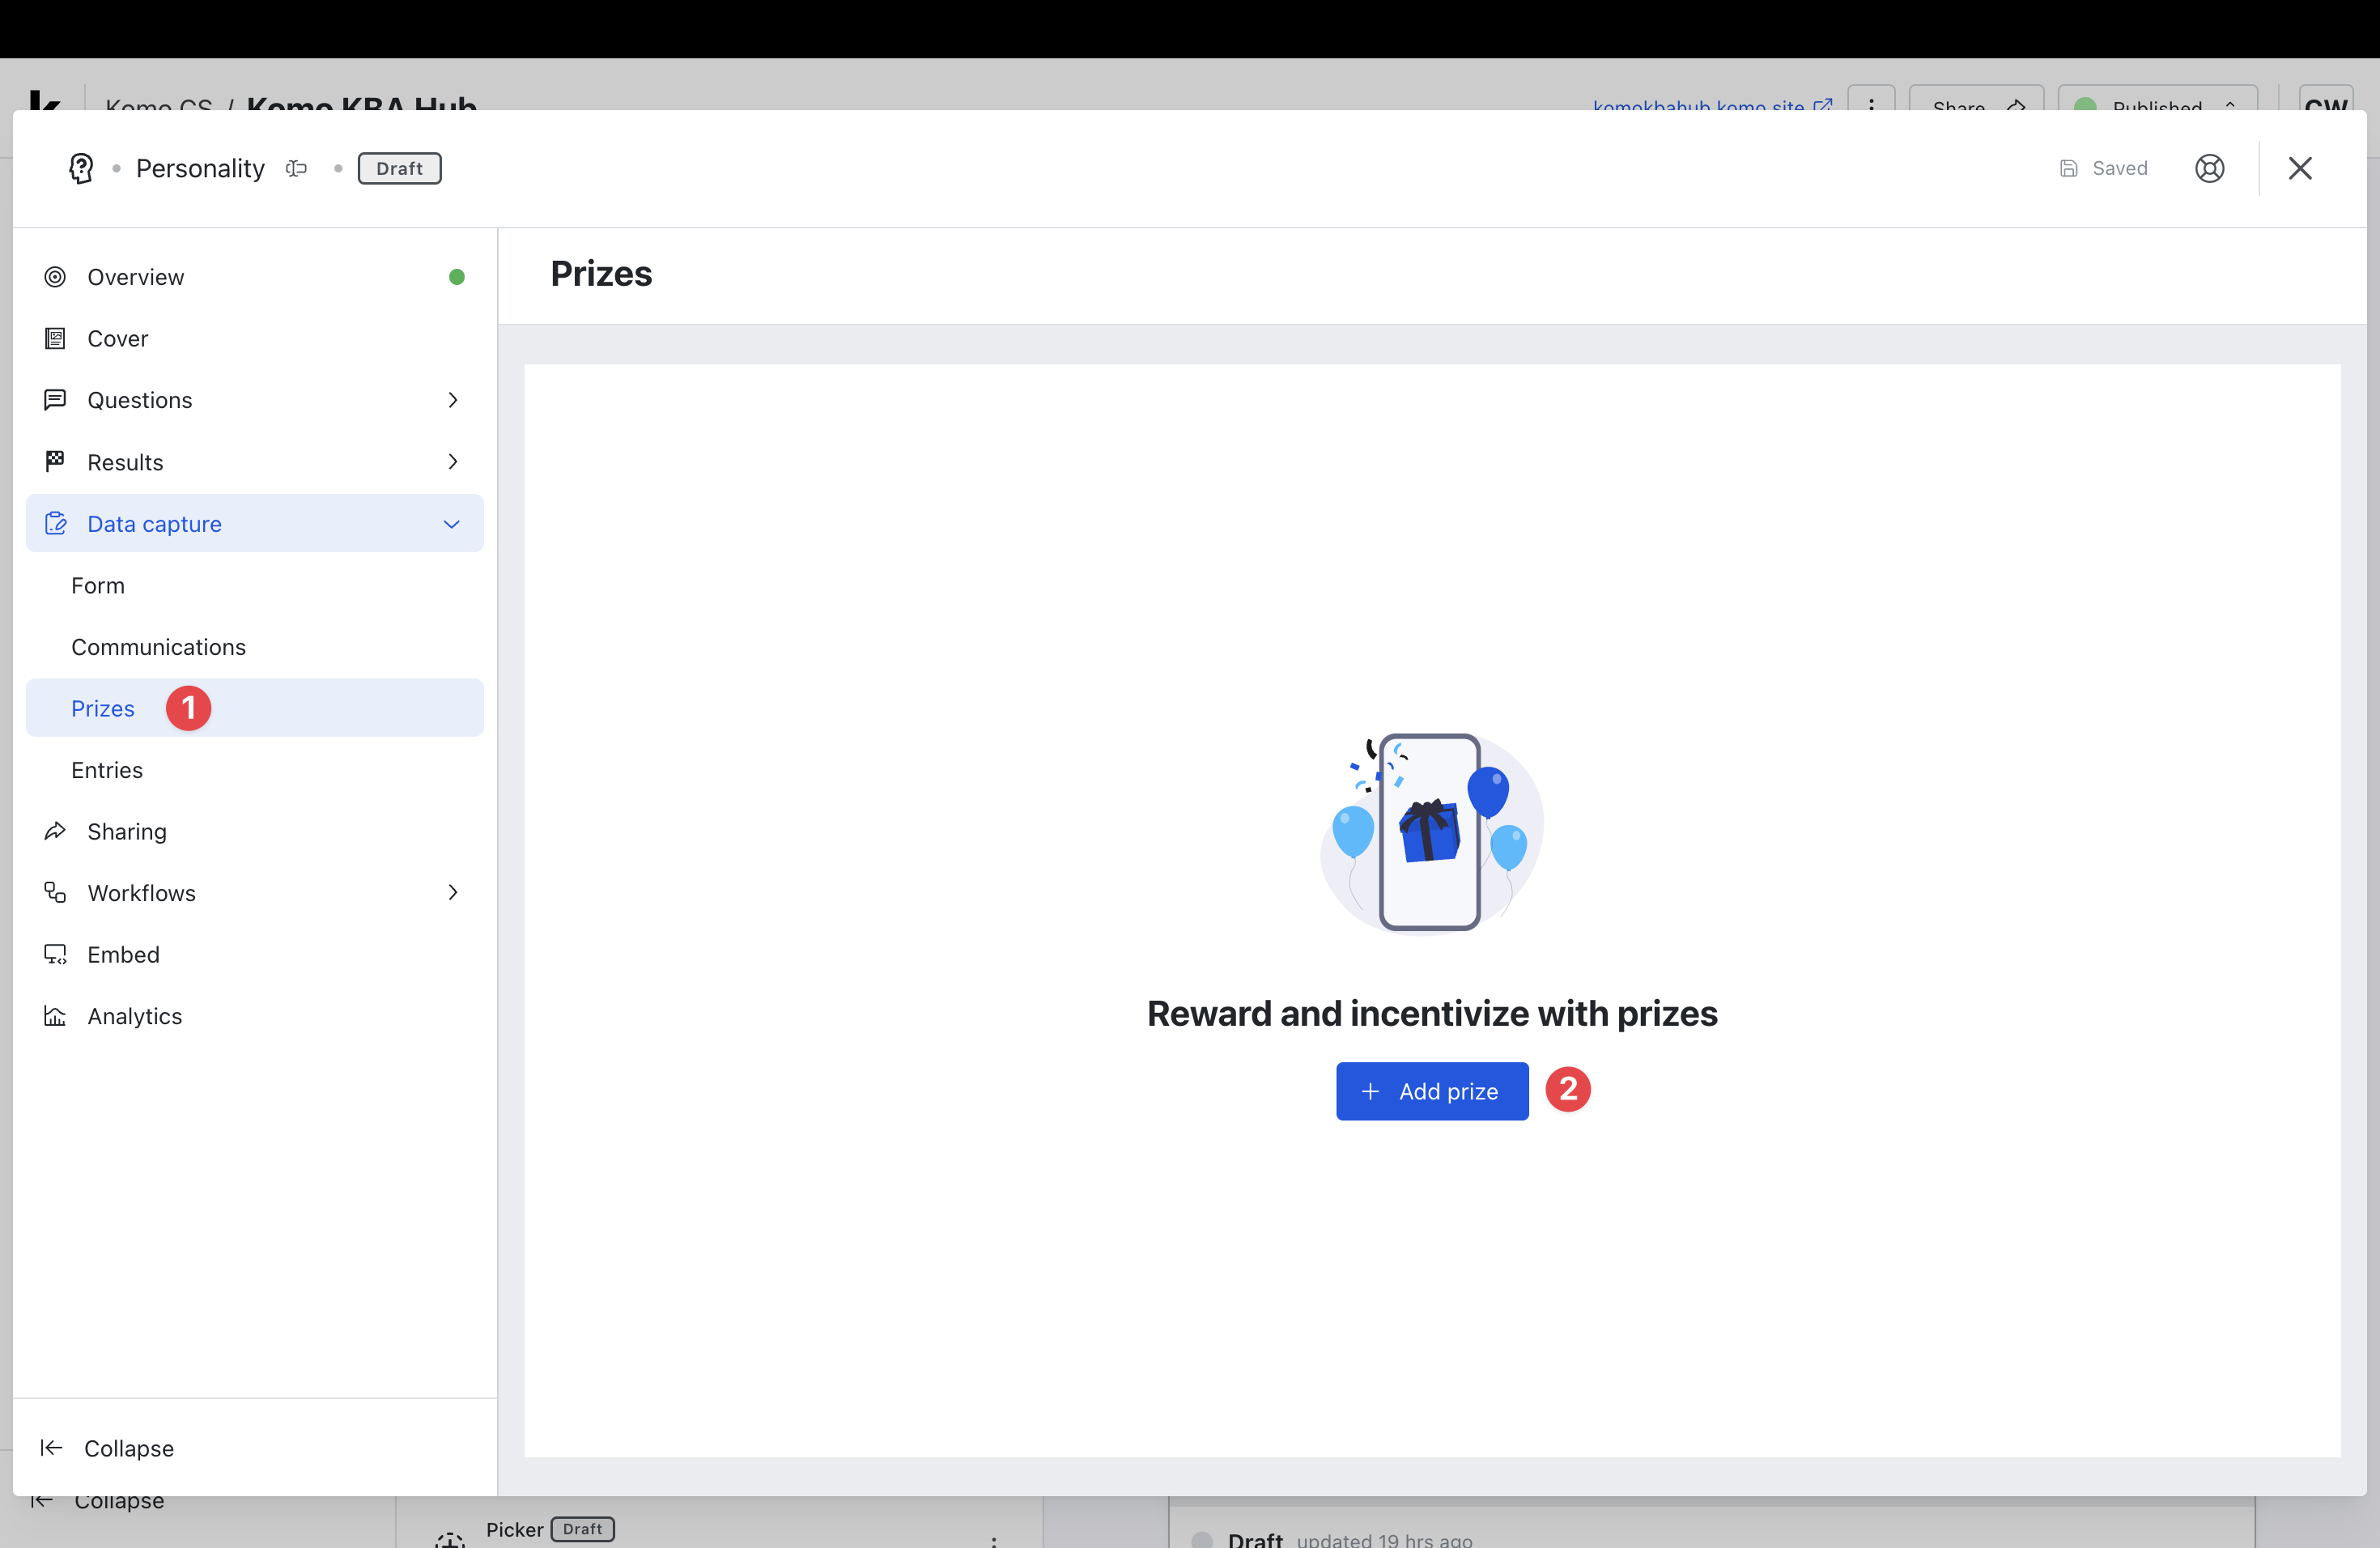Image resolution: width=2380 pixels, height=1548 pixels.
Task: Click the Embed sidebar icon
Action: click(55, 954)
